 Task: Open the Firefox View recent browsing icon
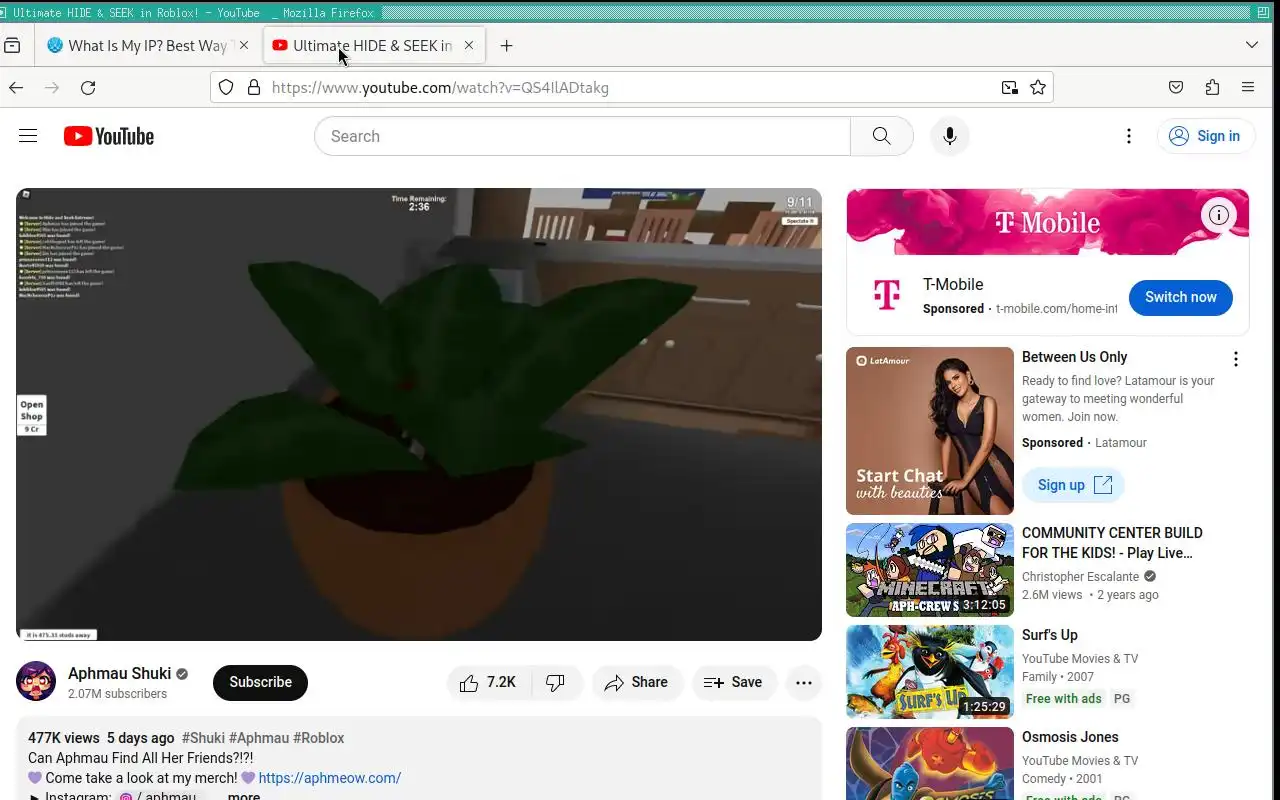12,45
